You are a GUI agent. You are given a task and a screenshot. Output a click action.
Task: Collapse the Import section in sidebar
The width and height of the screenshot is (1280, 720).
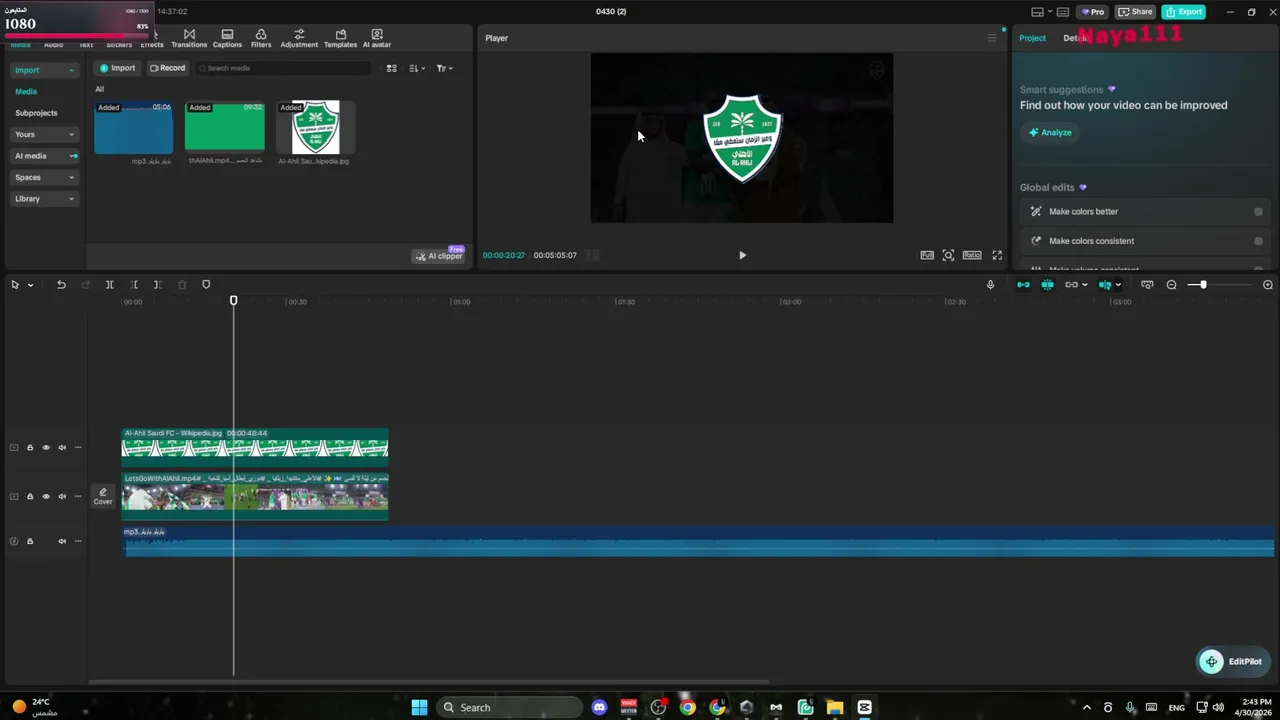[x=44, y=70]
